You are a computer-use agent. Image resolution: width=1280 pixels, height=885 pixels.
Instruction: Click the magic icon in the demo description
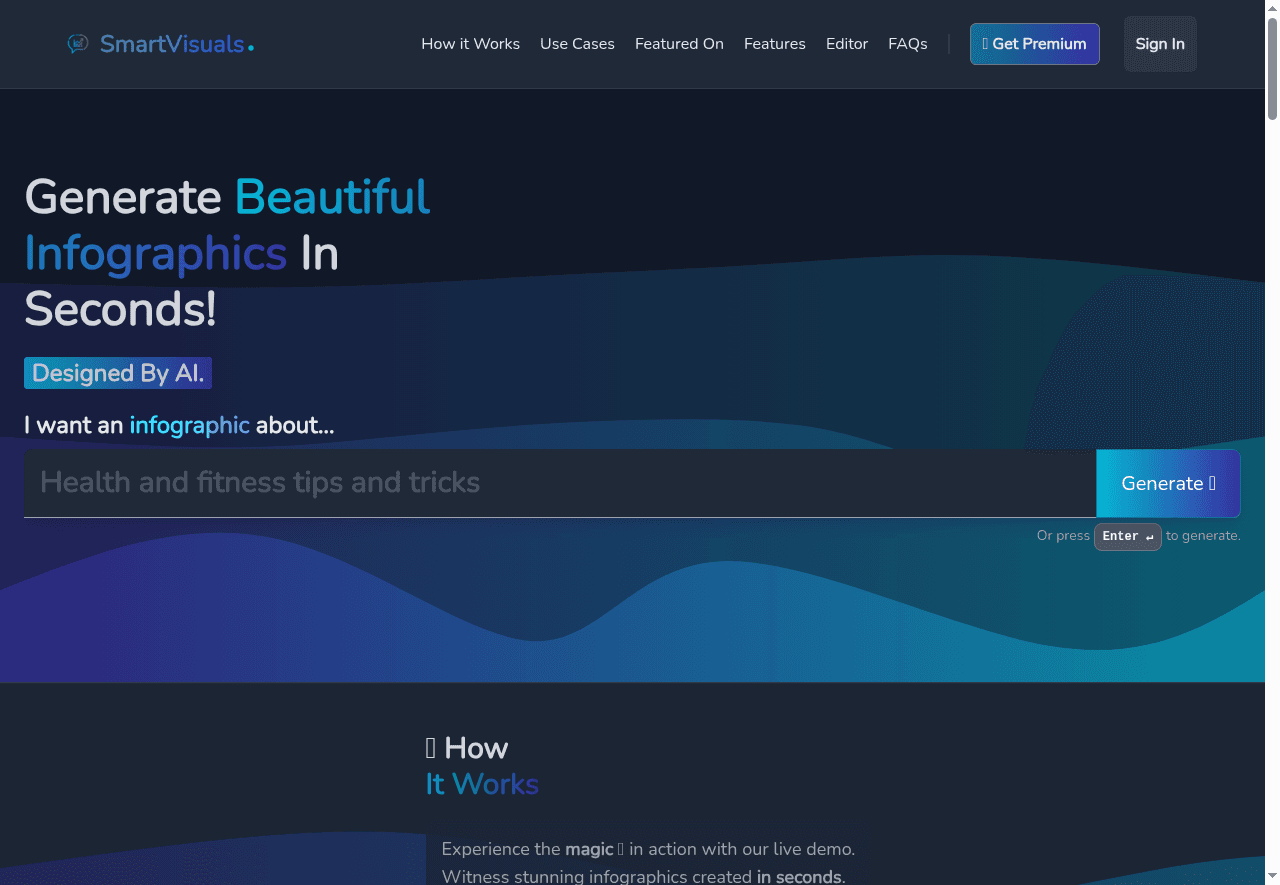(x=621, y=849)
